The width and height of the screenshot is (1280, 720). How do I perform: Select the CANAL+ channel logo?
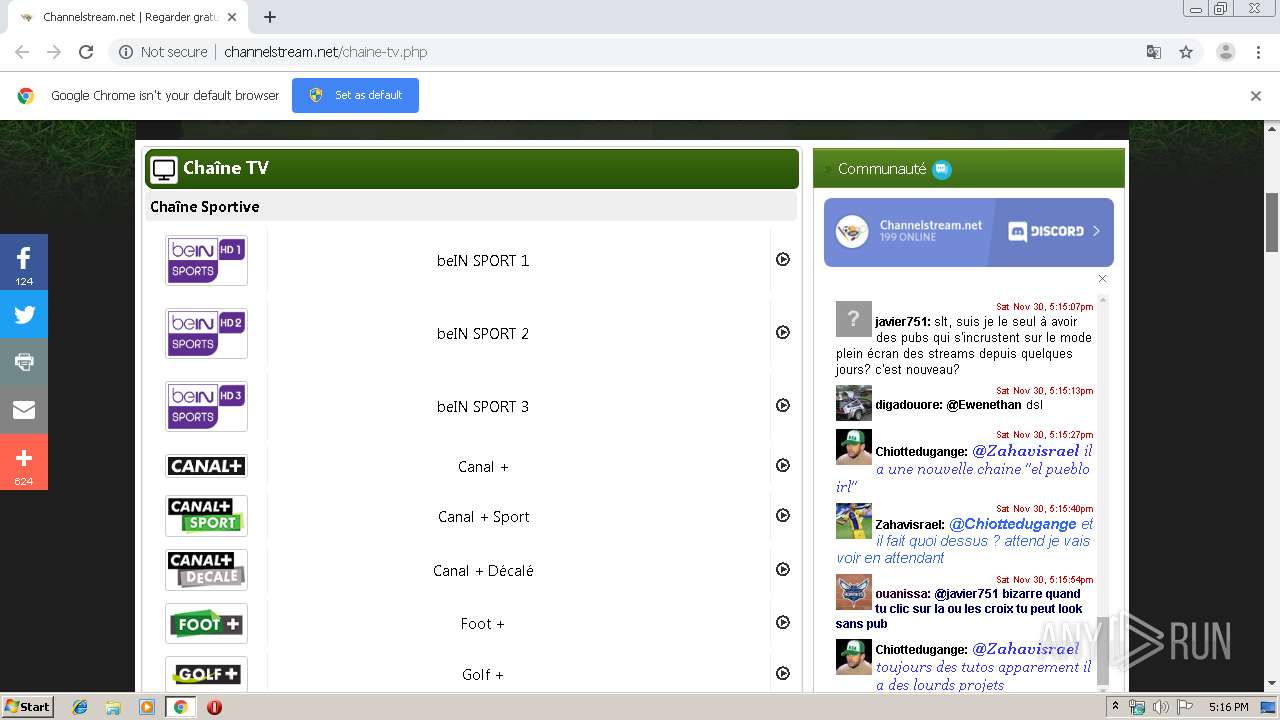coord(206,466)
